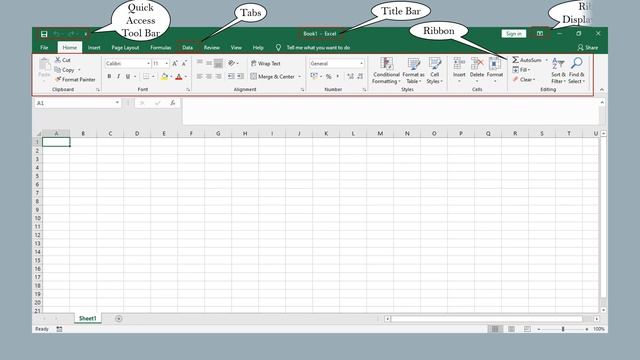Click the AutoSum sigma icon
This screenshot has width=640, height=360.
coord(516,60)
